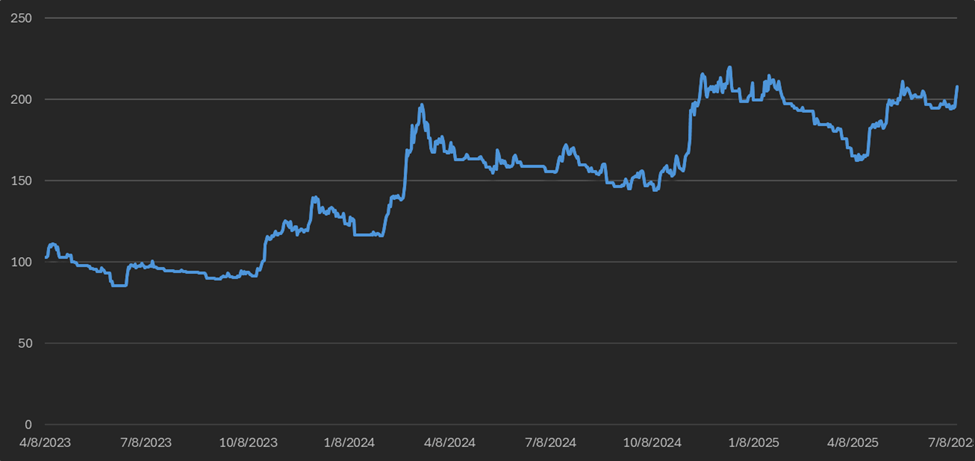975x461 pixels.
Task: Click the 200 y-axis label
Action: pos(21,100)
